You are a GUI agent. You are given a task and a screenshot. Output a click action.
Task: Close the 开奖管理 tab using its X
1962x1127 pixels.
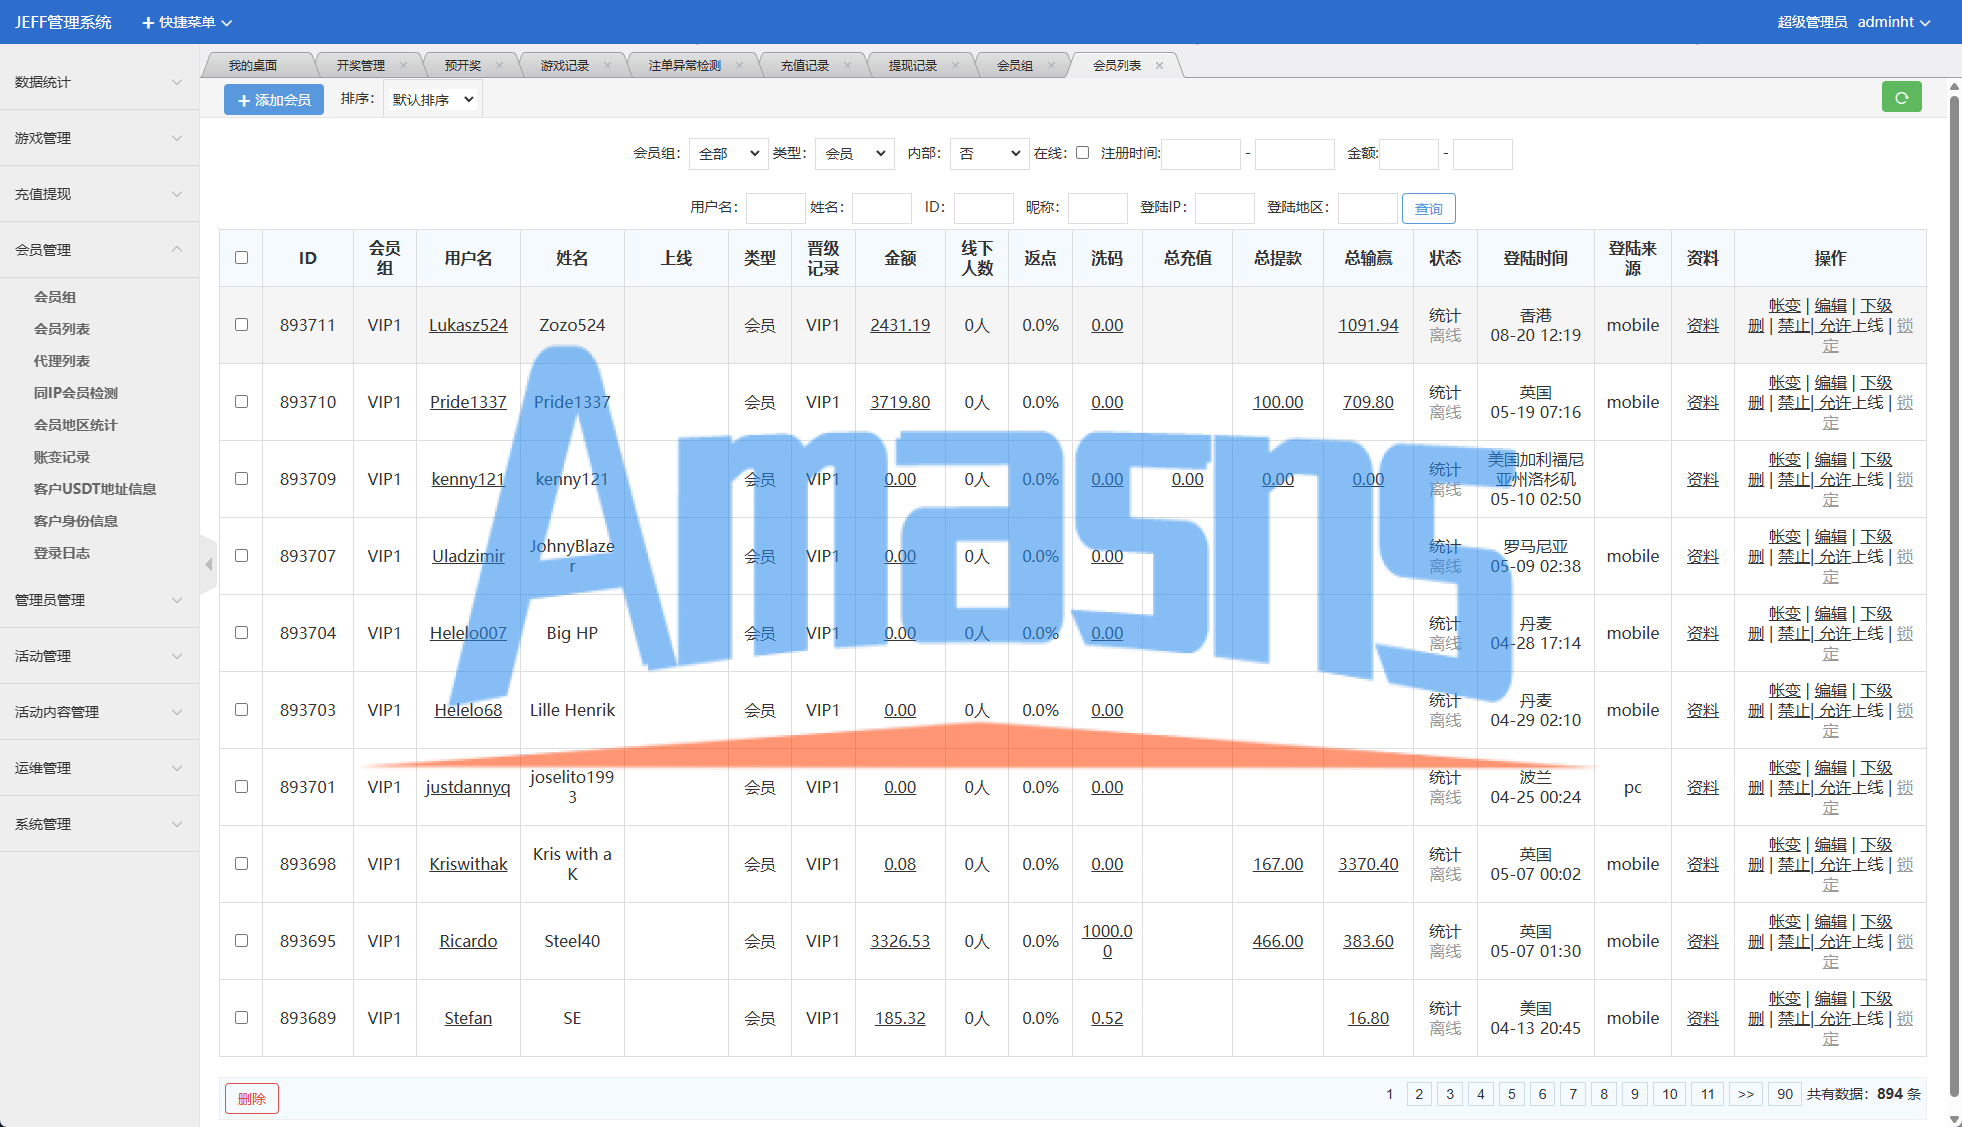pos(403,66)
